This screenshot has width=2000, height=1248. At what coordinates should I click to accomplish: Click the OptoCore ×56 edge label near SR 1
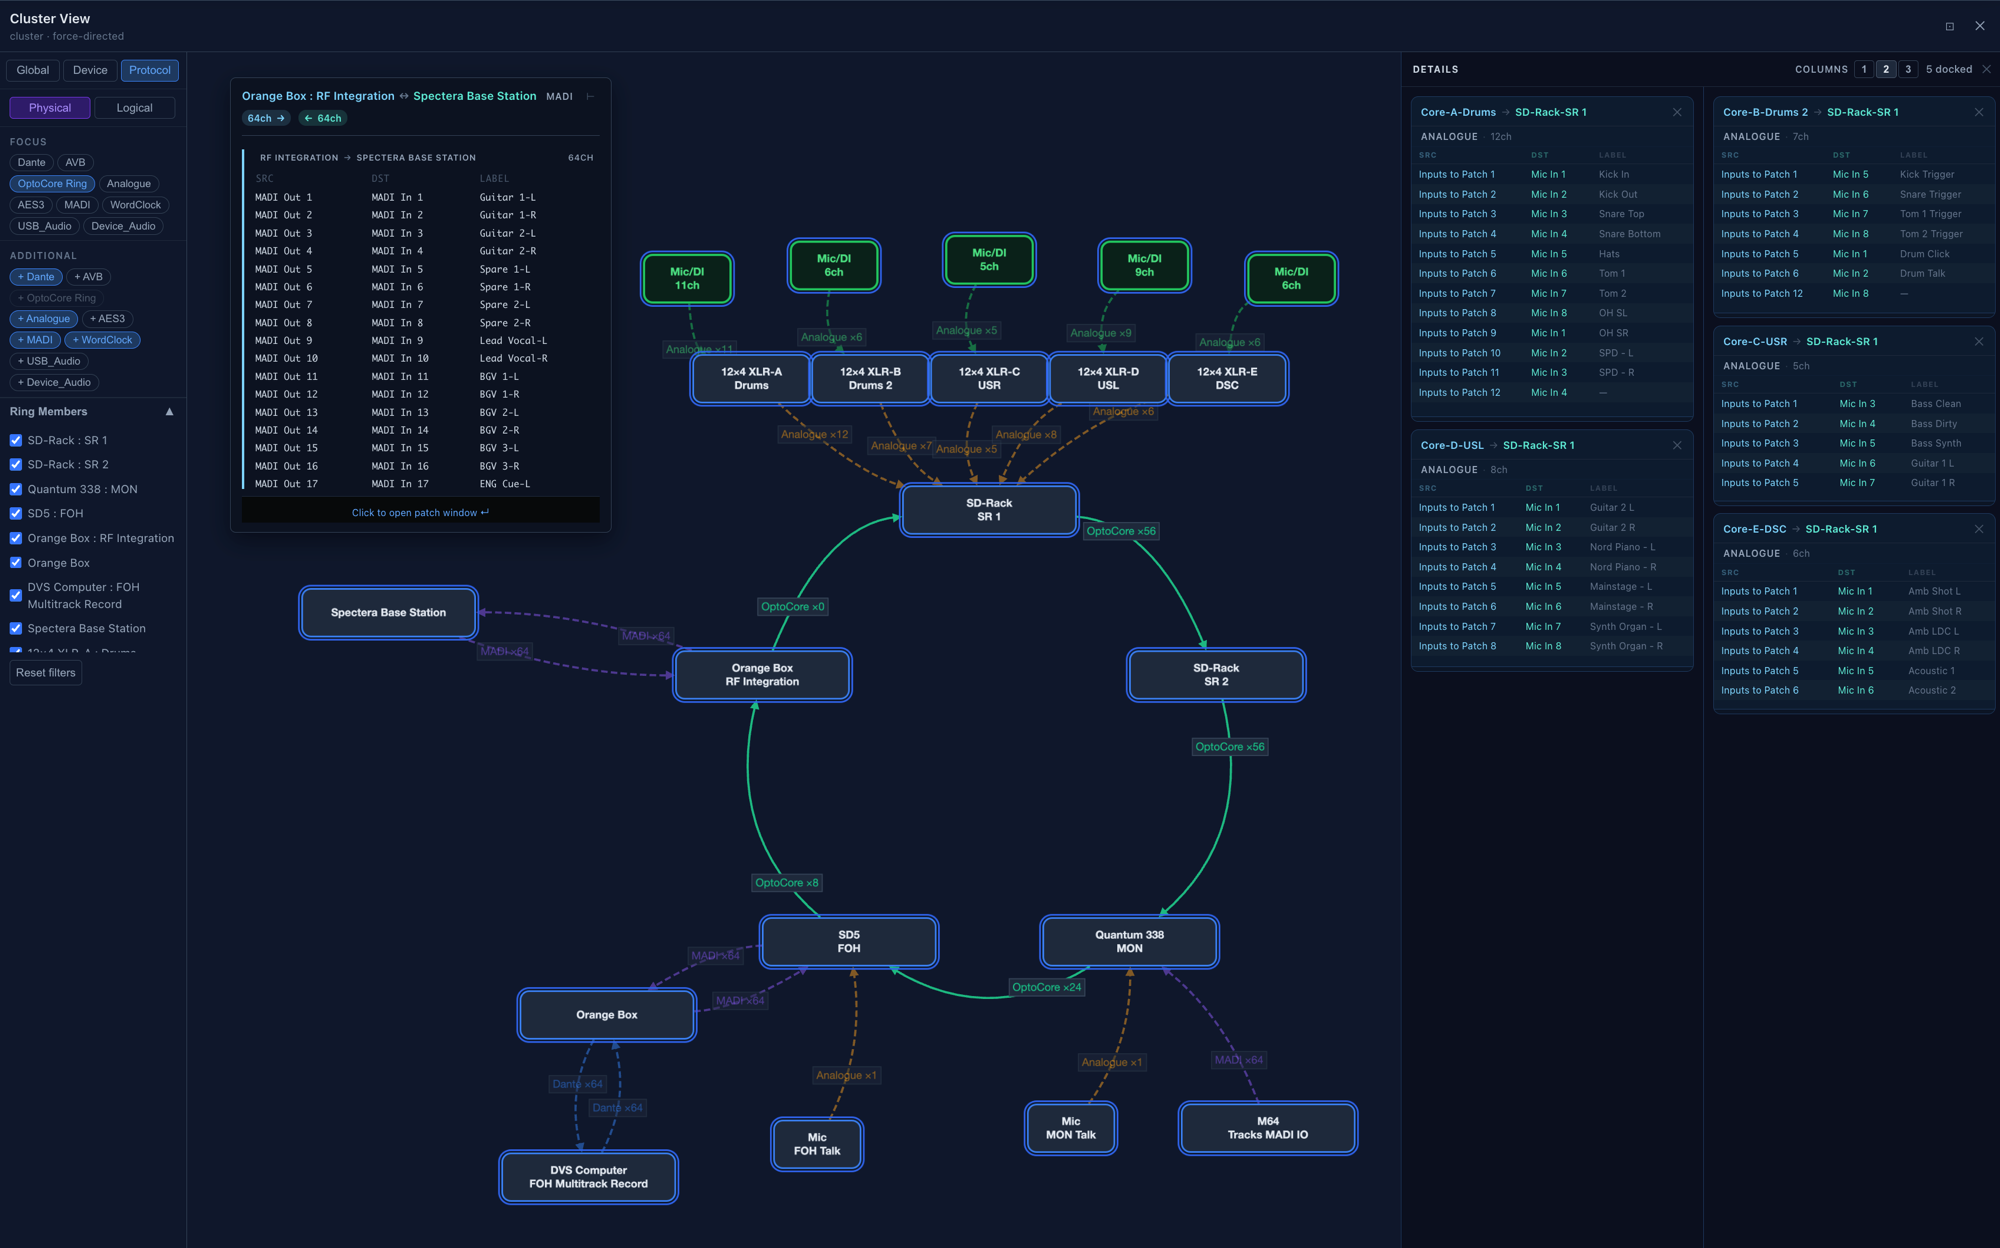point(1121,531)
